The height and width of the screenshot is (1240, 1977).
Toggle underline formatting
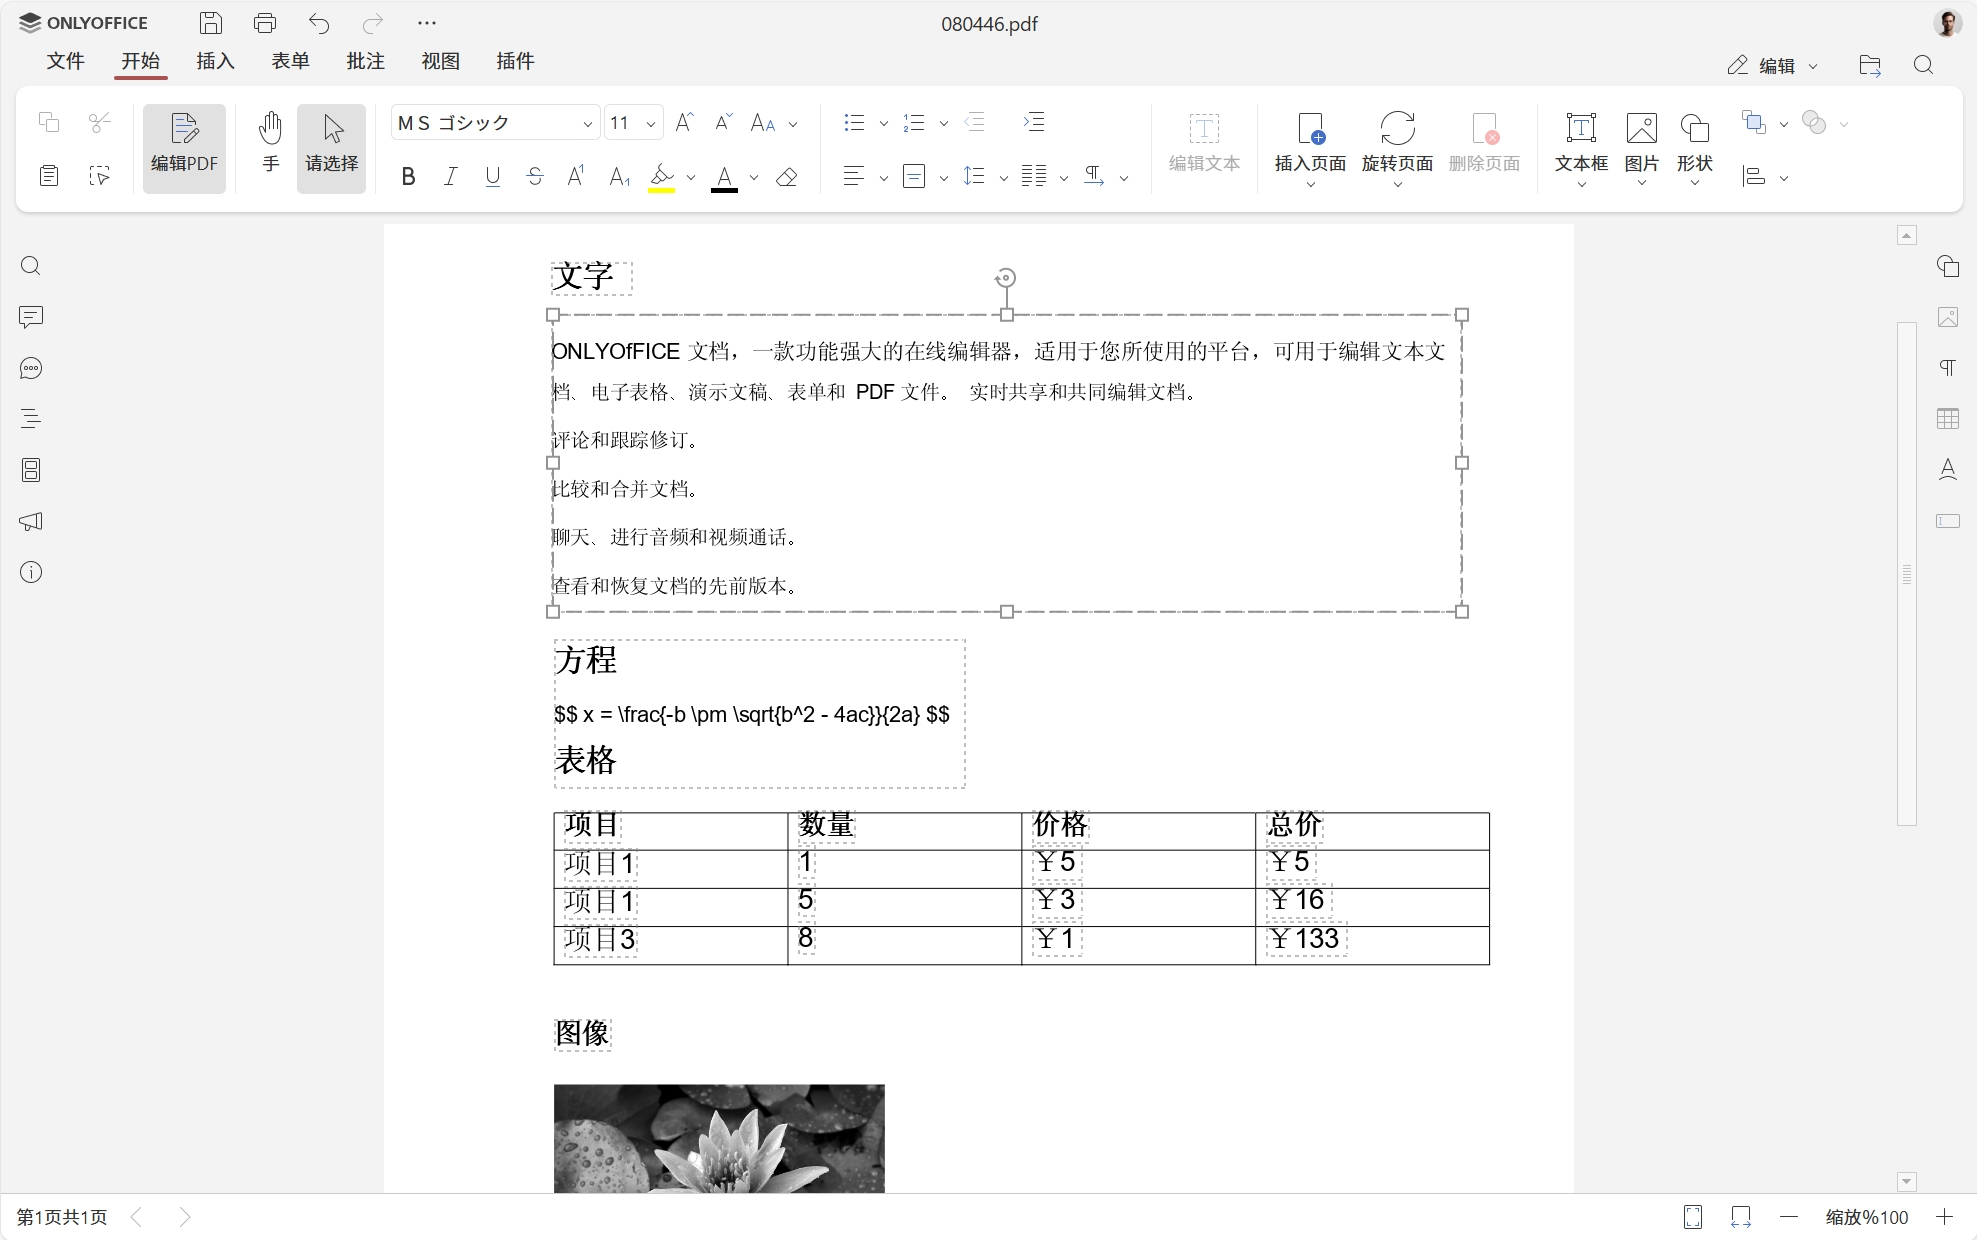click(492, 176)
